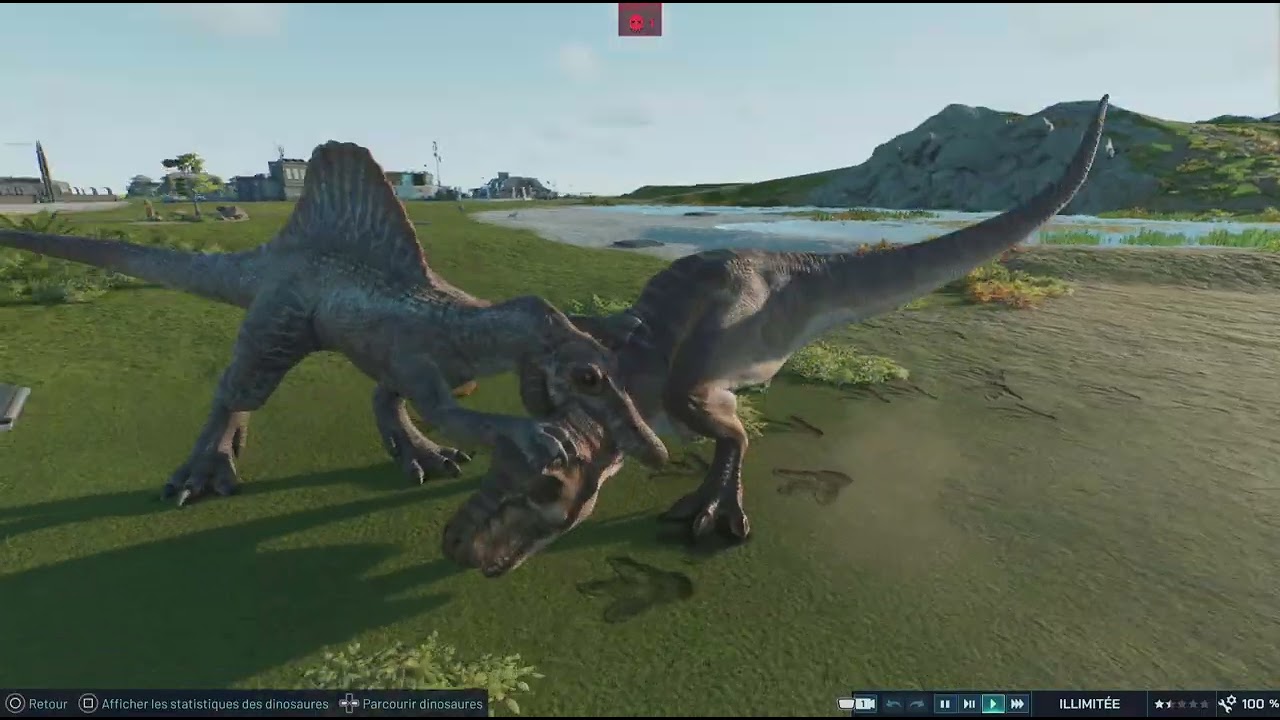Click the wrench and gear maintenance icon
The height and width of the screenshot is (720, 1280).
click(1227, 704)
